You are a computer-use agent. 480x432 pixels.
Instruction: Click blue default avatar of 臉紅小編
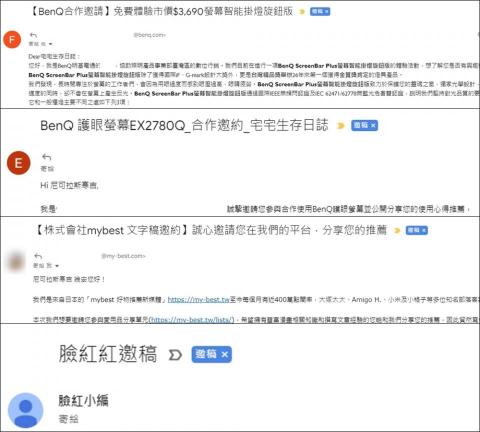pyautogui.click(x=26, y=410)
